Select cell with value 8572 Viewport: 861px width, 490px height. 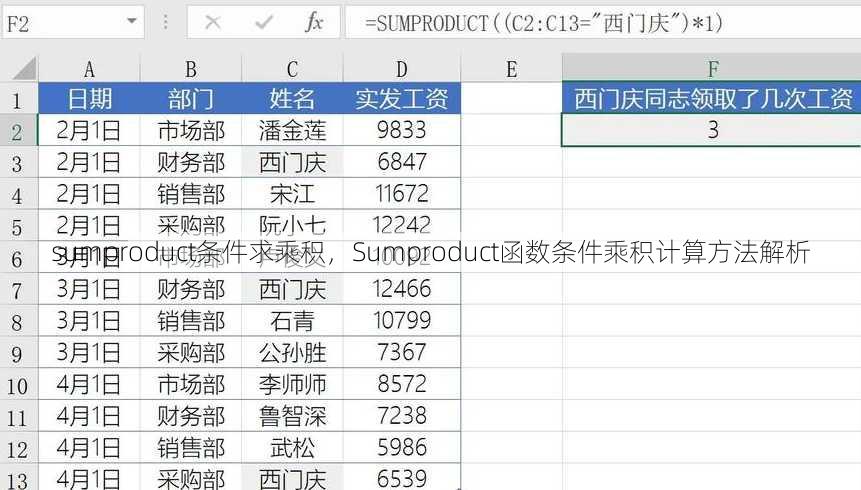401,384
